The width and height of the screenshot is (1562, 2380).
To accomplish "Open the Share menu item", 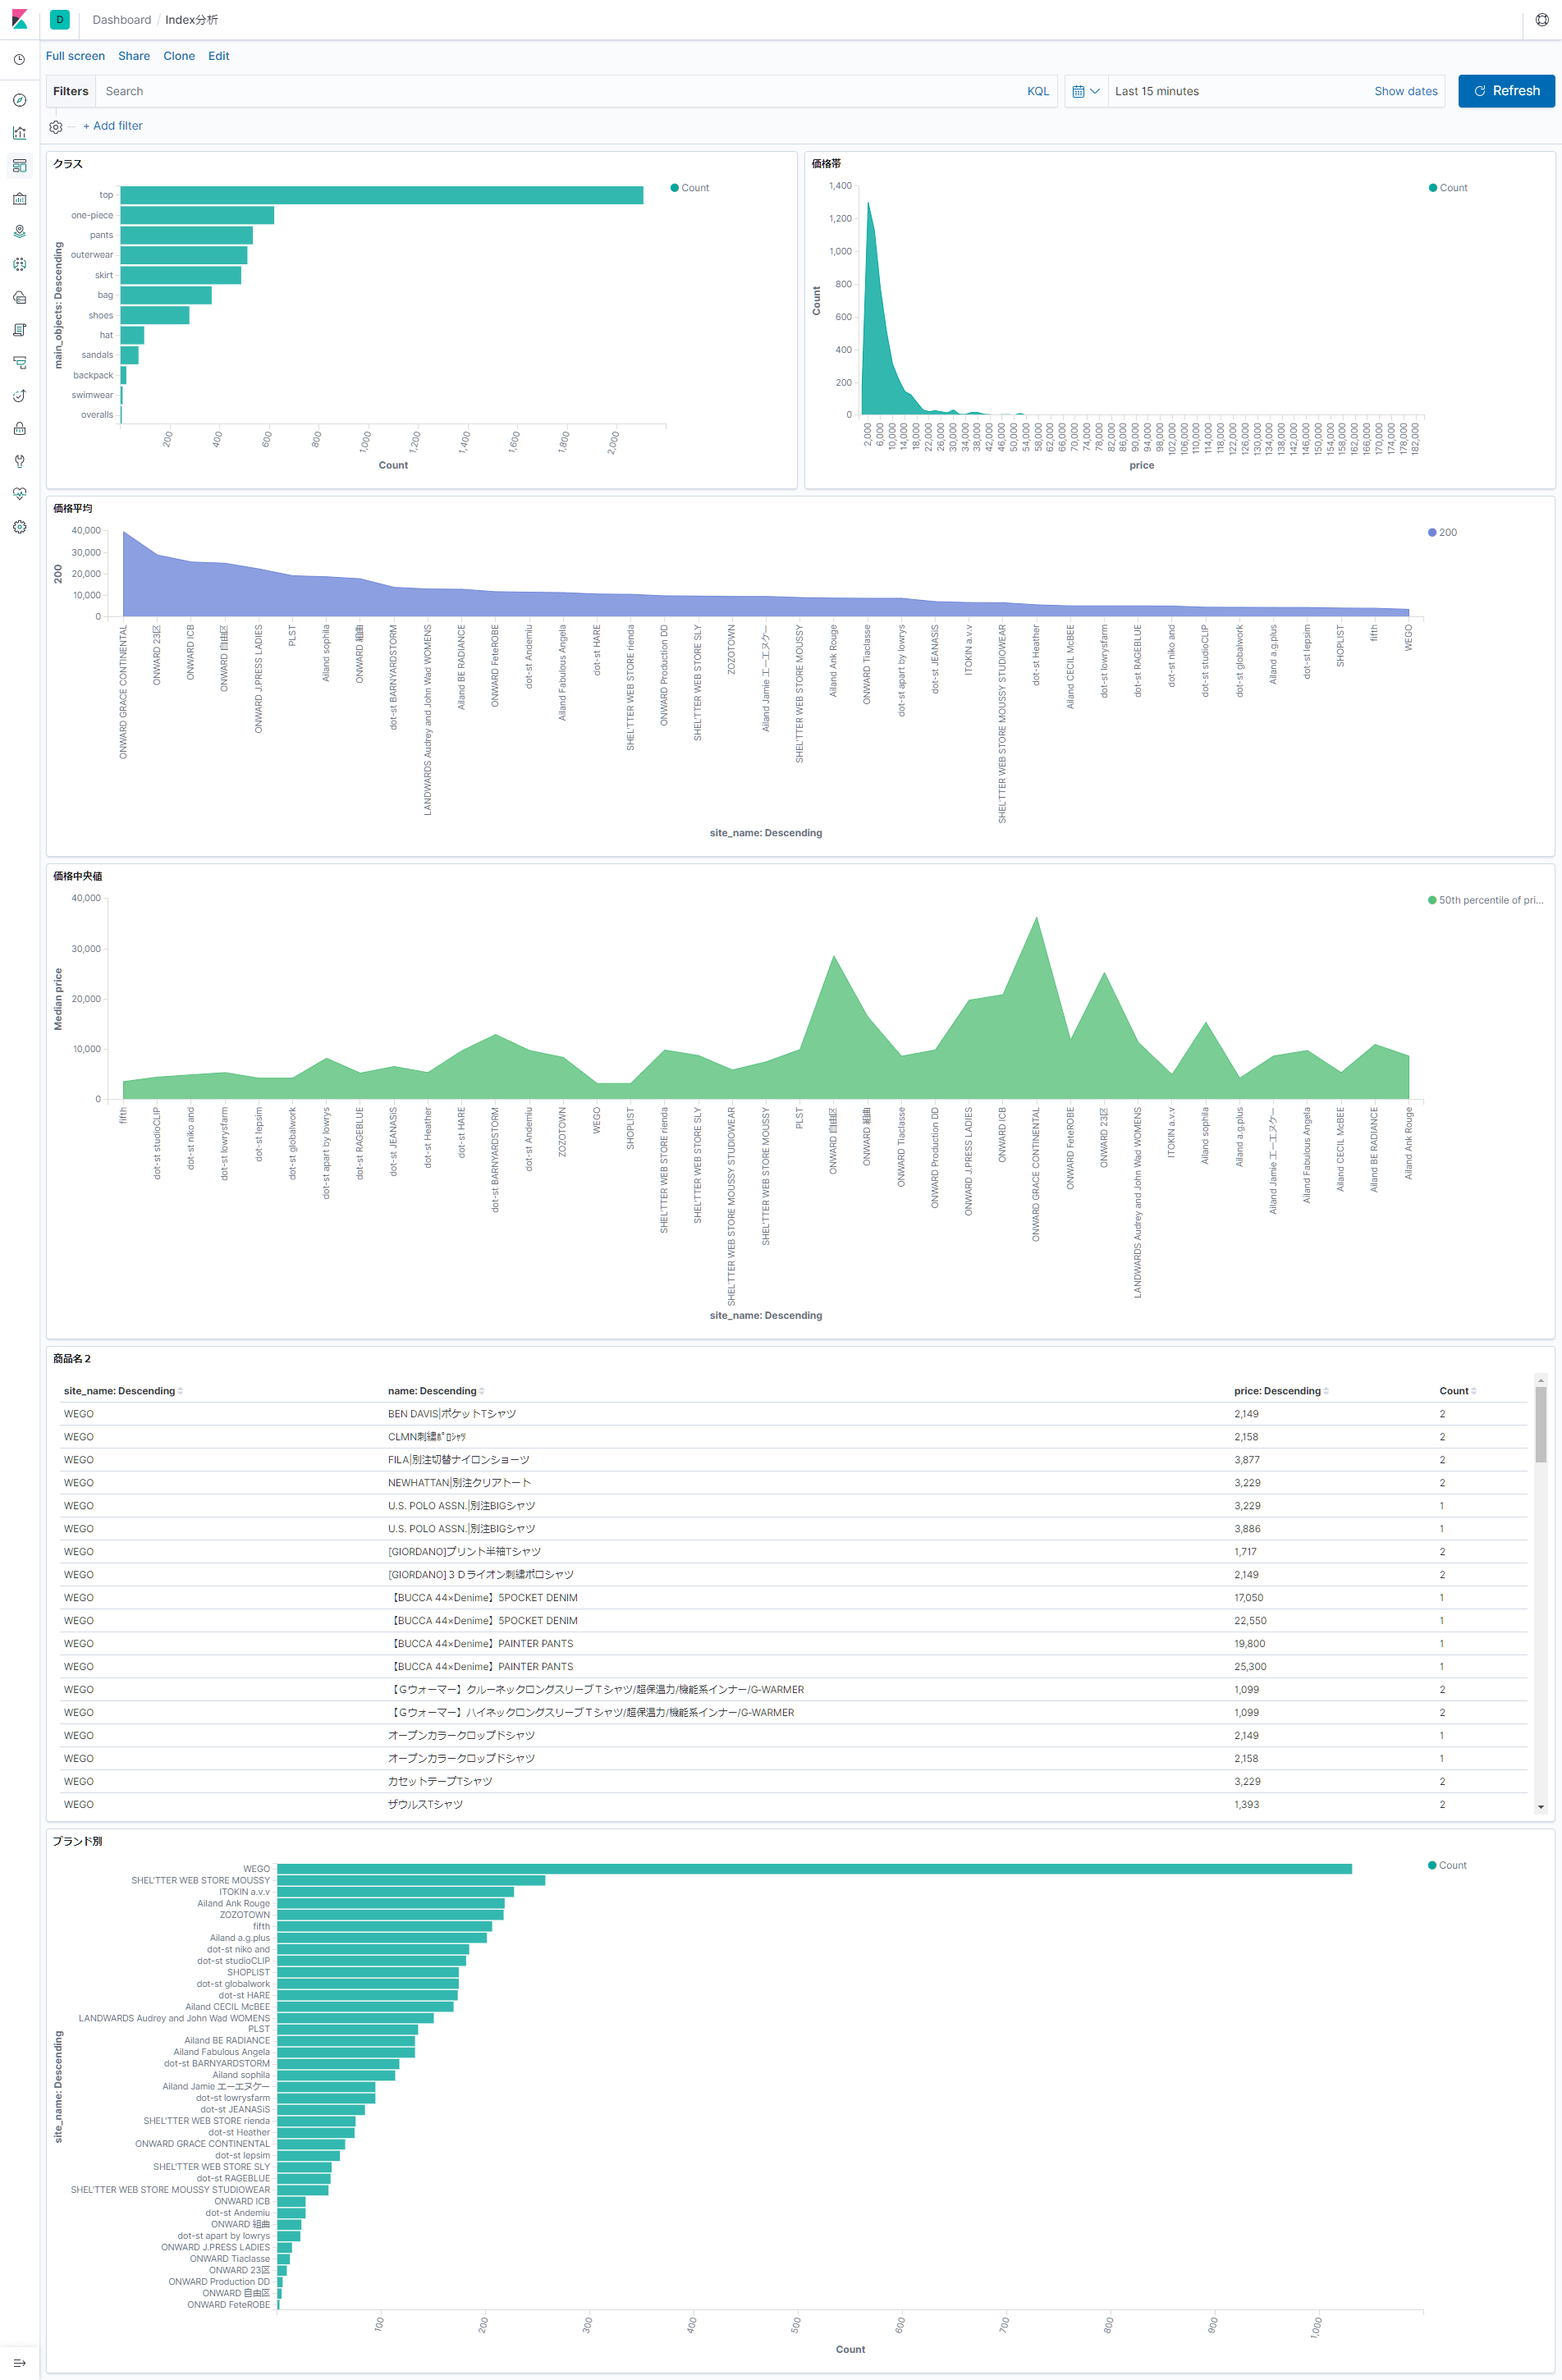I will [133, 56].
